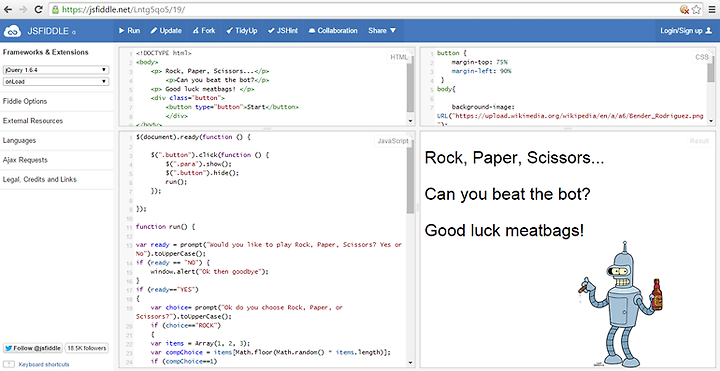
Task: Click the CSS panel label
Action: [x=702, y=57]
